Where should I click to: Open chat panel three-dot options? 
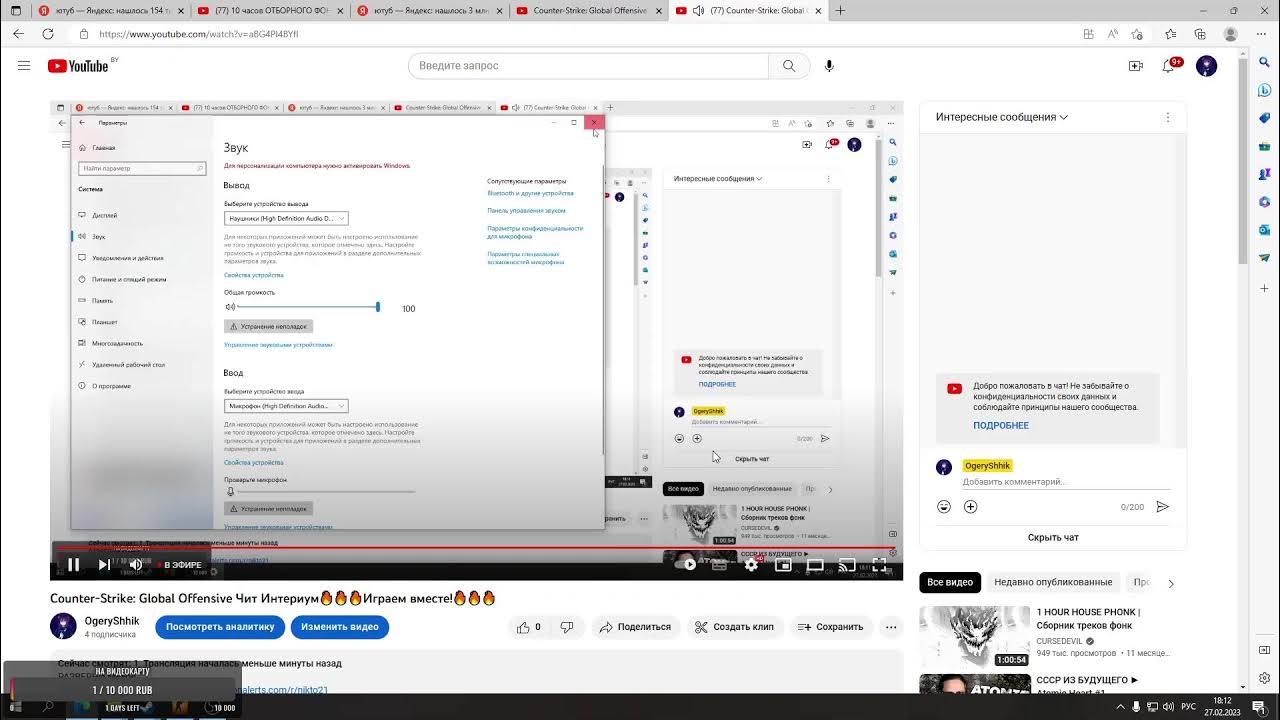point(1167,117)
